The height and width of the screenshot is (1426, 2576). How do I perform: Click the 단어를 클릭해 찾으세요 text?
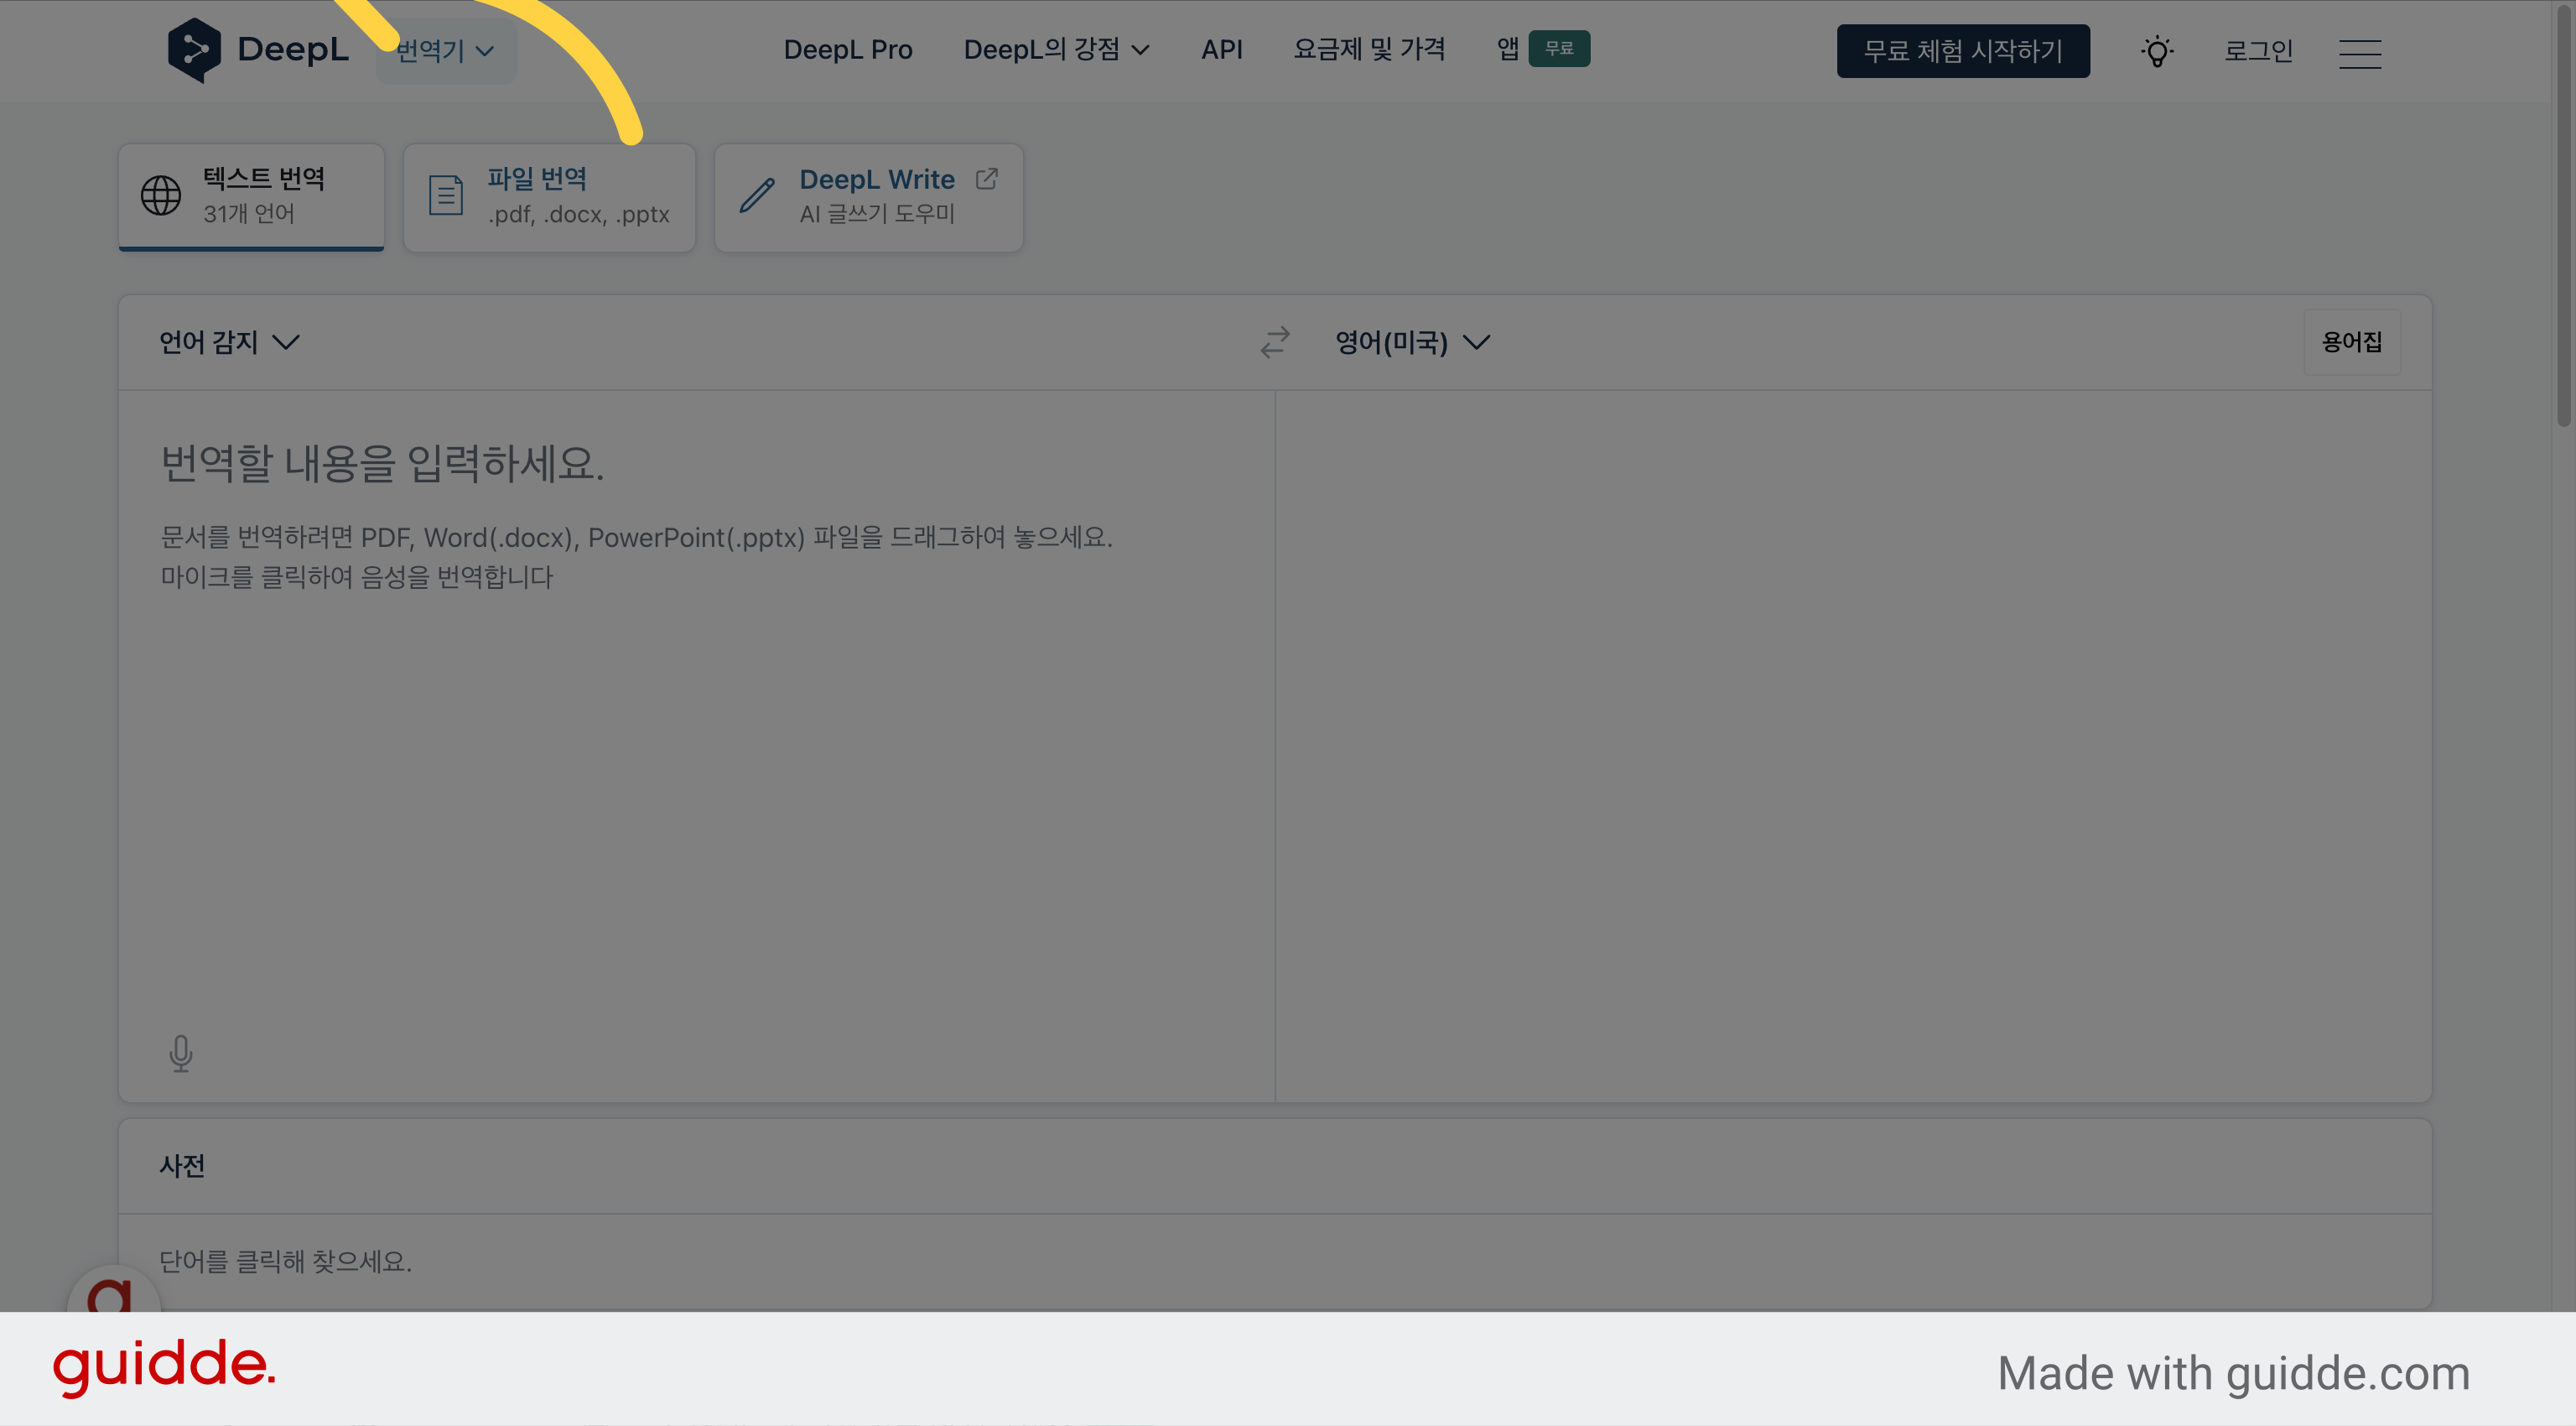(285, 1261)
